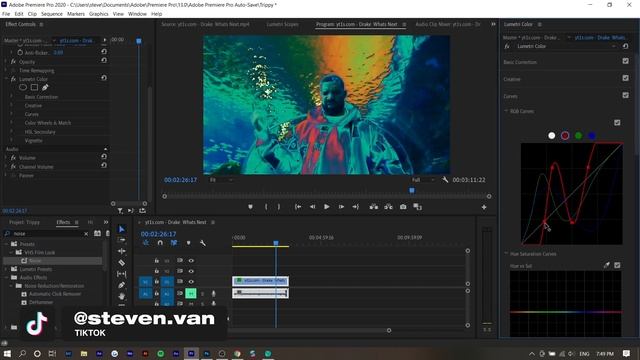Open Full playback resolution dropdown
Image resolution: width=640 pixels, height=360 pixels.
423,180
